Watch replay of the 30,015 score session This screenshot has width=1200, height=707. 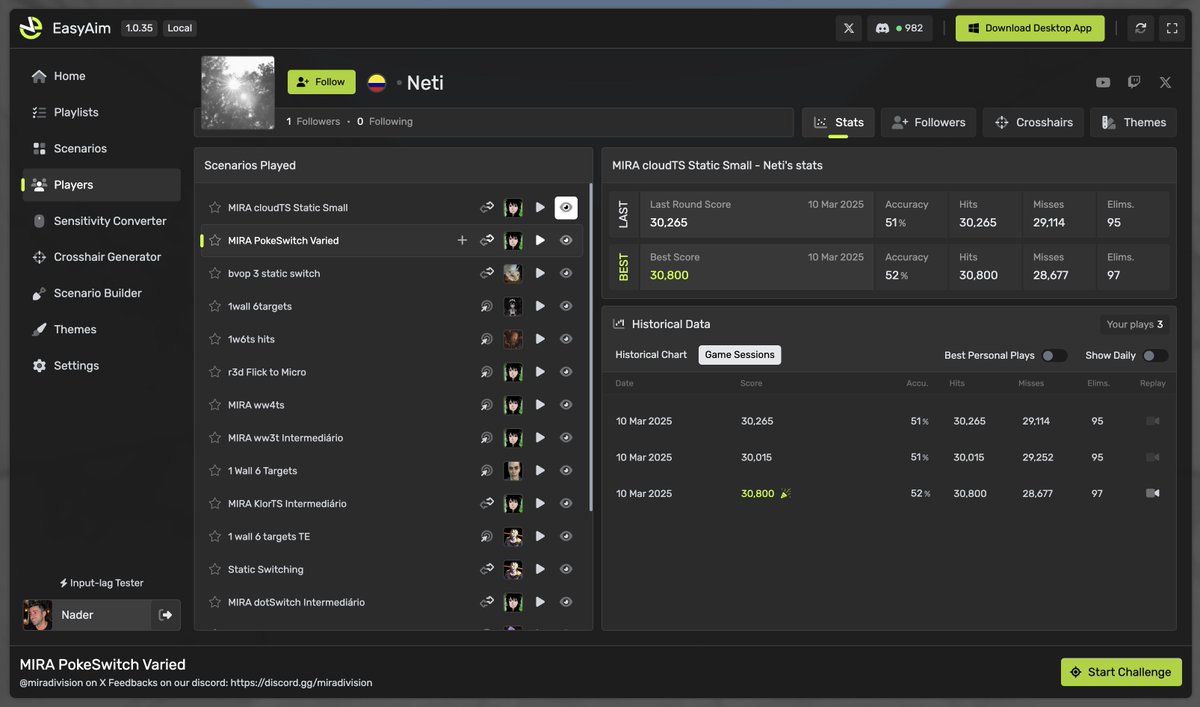(x=1152, y=457)
